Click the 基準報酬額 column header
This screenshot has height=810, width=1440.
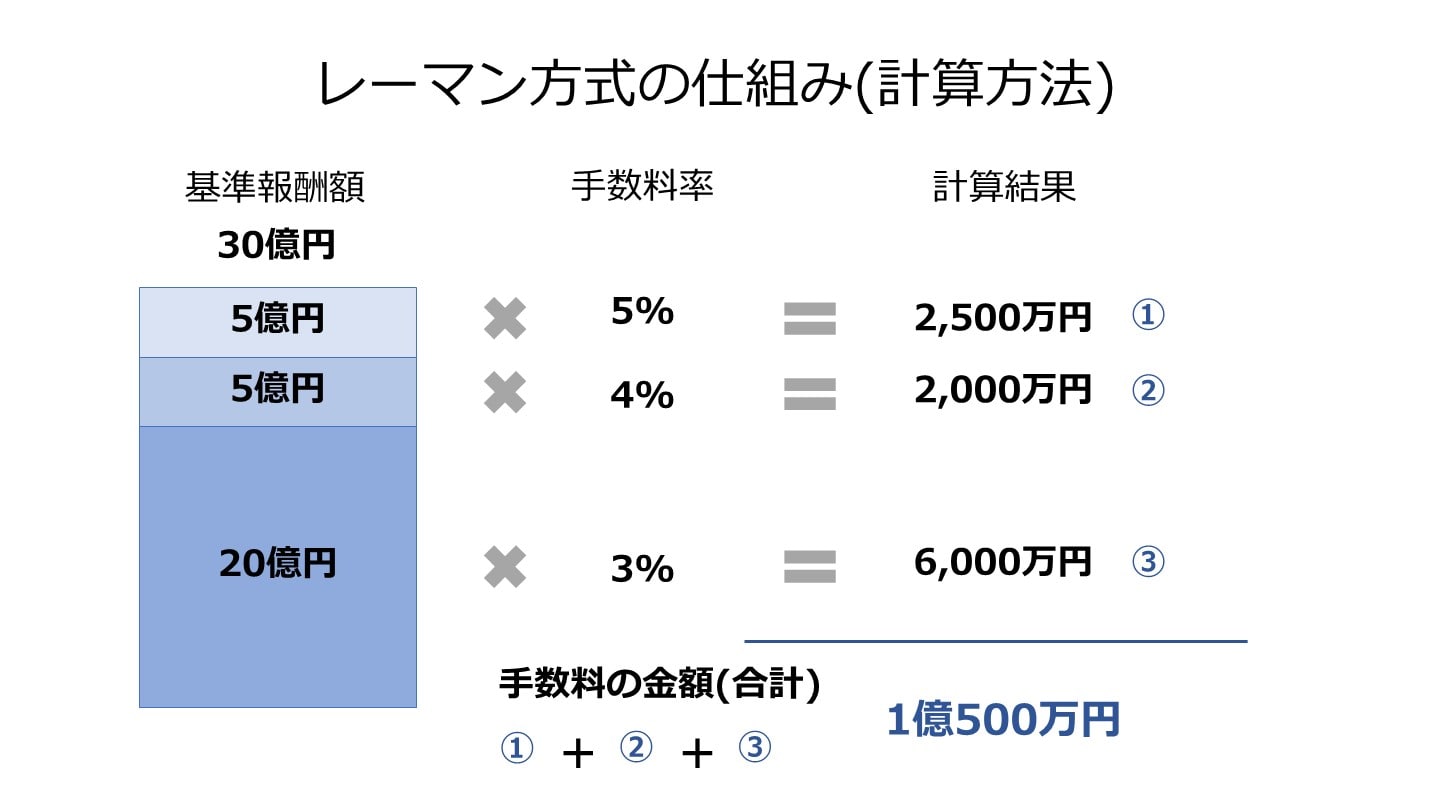tap(275, 188)
